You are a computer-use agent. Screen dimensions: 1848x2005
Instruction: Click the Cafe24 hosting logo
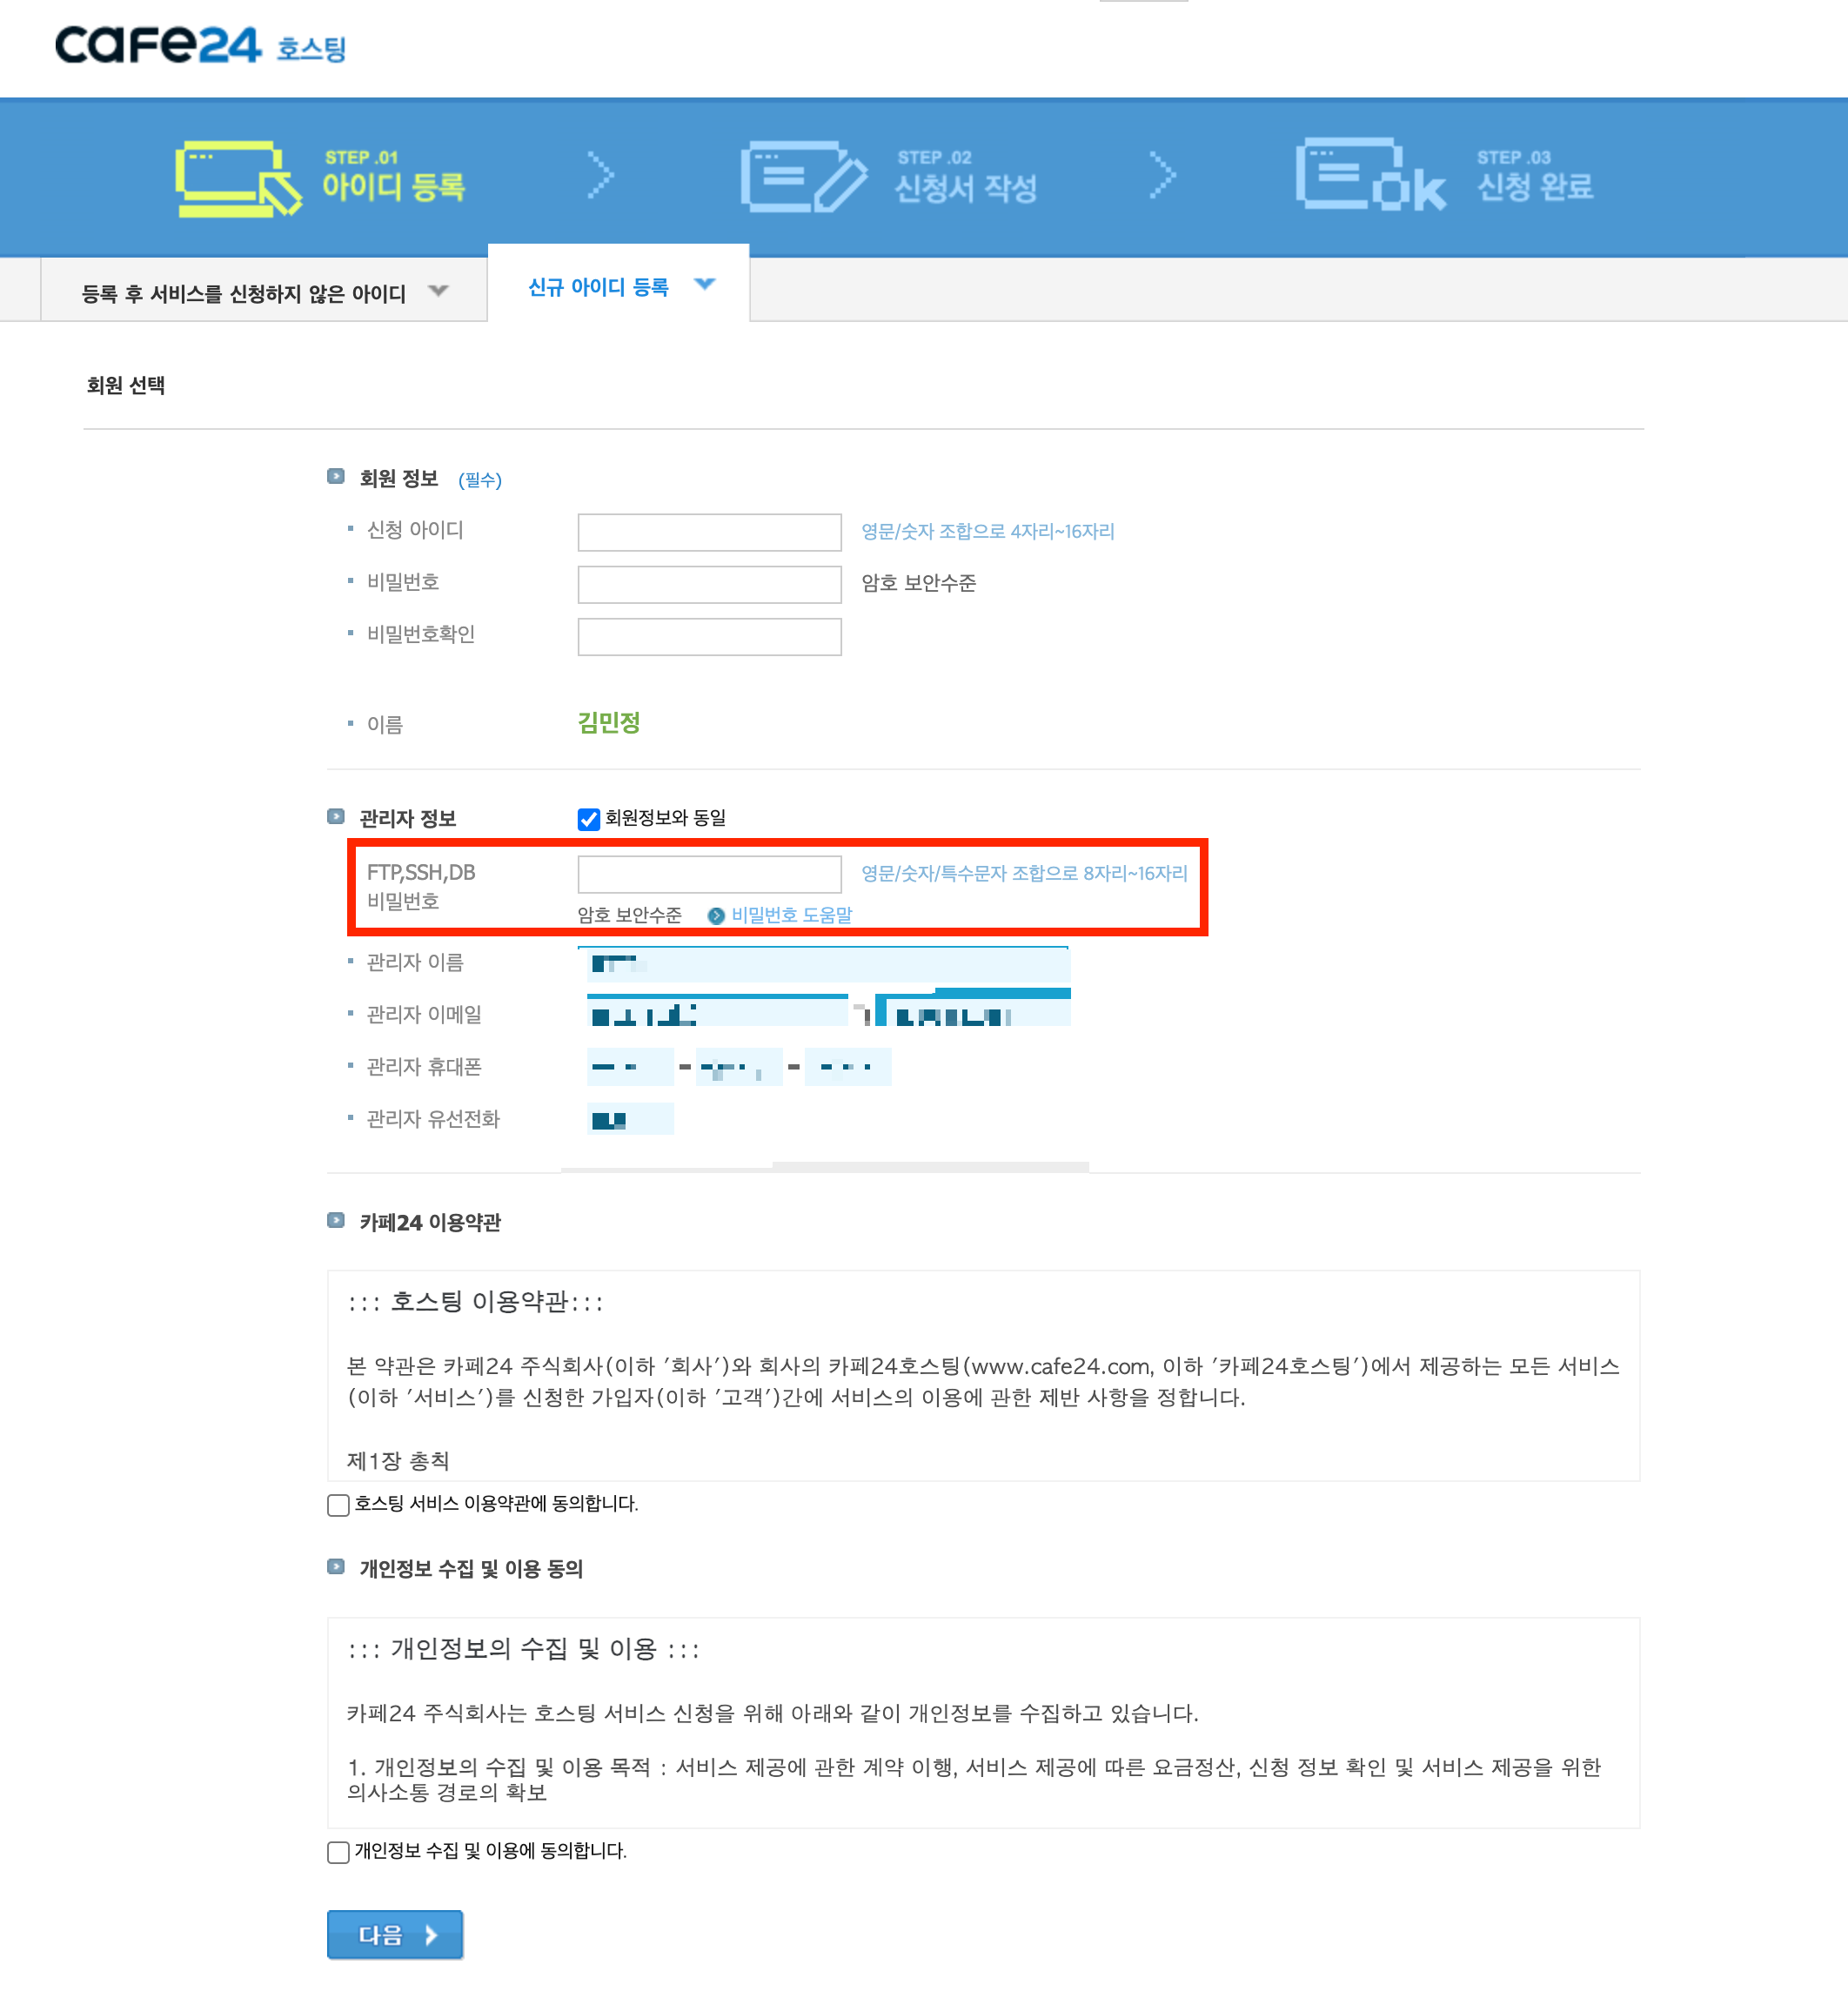(200, 46)
